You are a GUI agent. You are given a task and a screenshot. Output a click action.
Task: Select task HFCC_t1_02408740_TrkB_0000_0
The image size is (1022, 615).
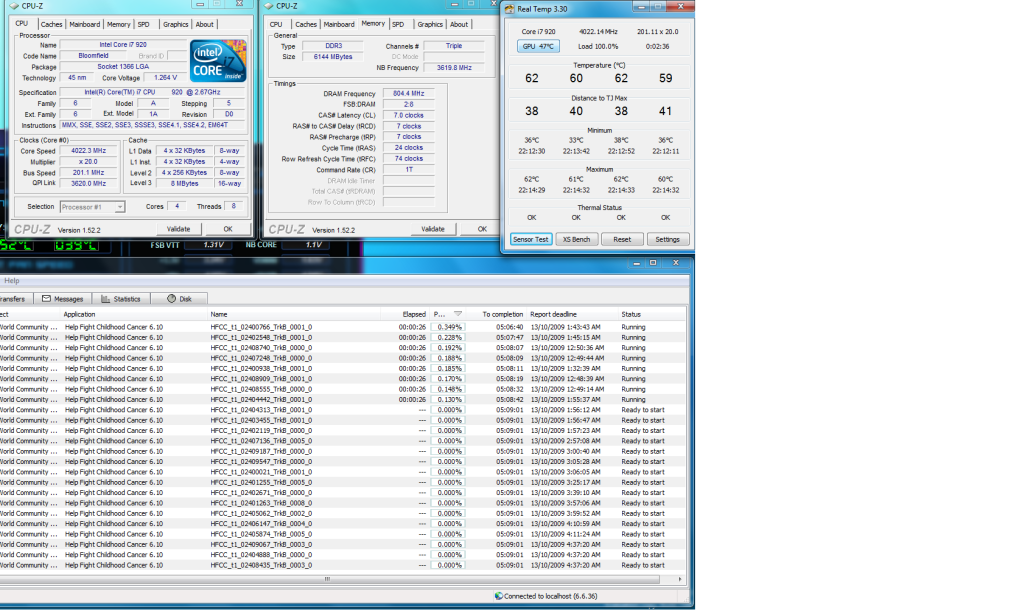click(x=261, y=348)
